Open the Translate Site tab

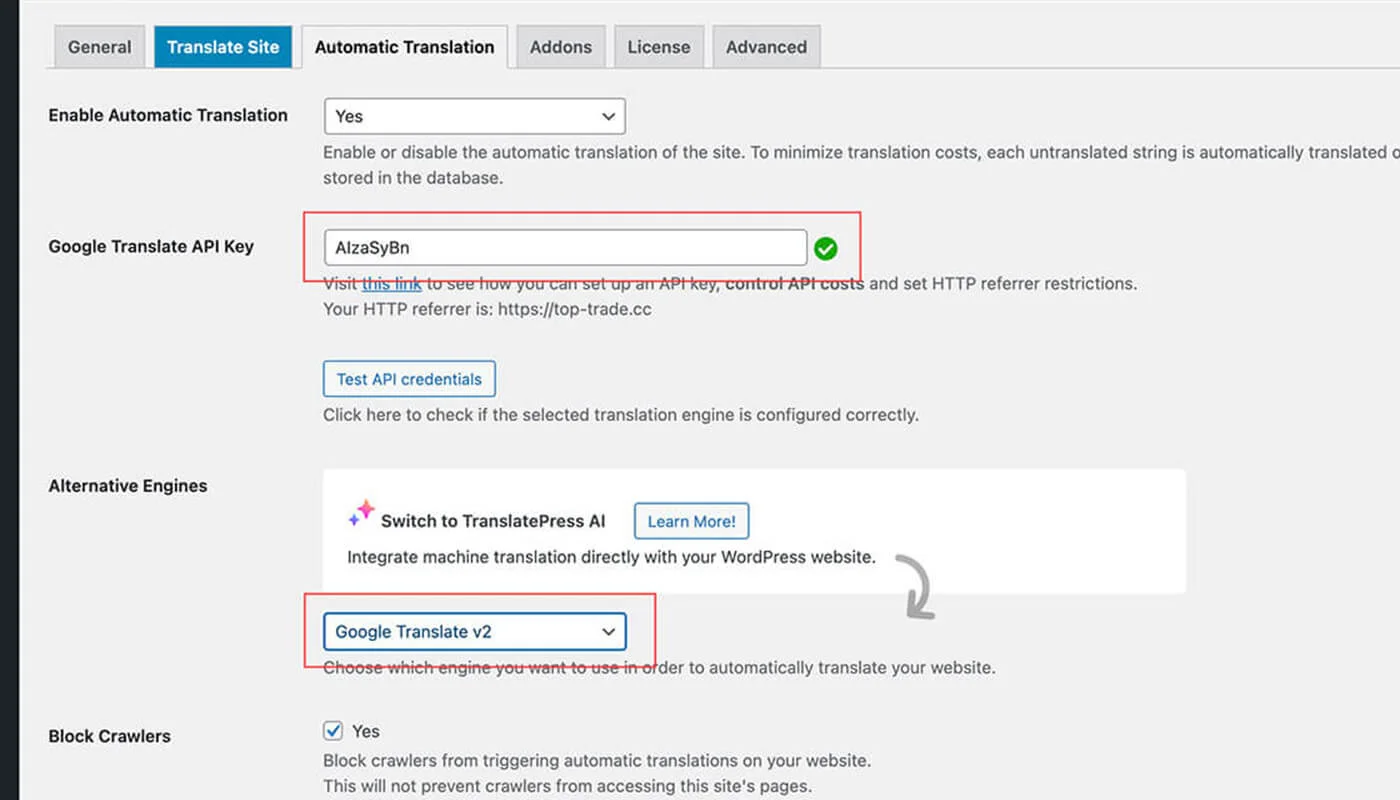(223, 47)
